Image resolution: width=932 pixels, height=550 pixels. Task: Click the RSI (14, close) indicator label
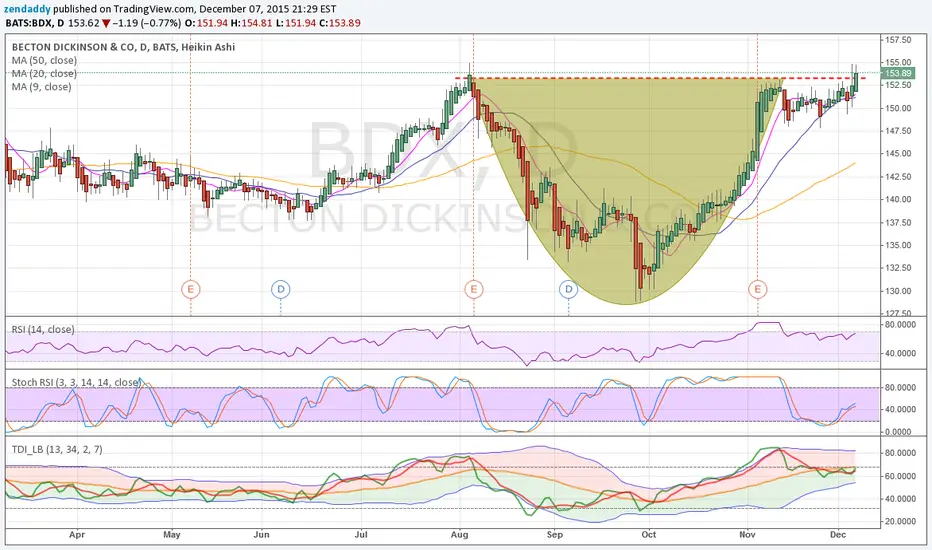pyautogui.click(x=43, y=329)
